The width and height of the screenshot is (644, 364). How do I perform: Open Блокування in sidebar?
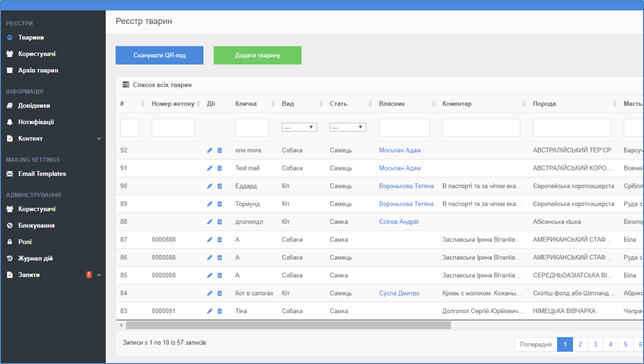pyautogui.click(x=36, y=226)
